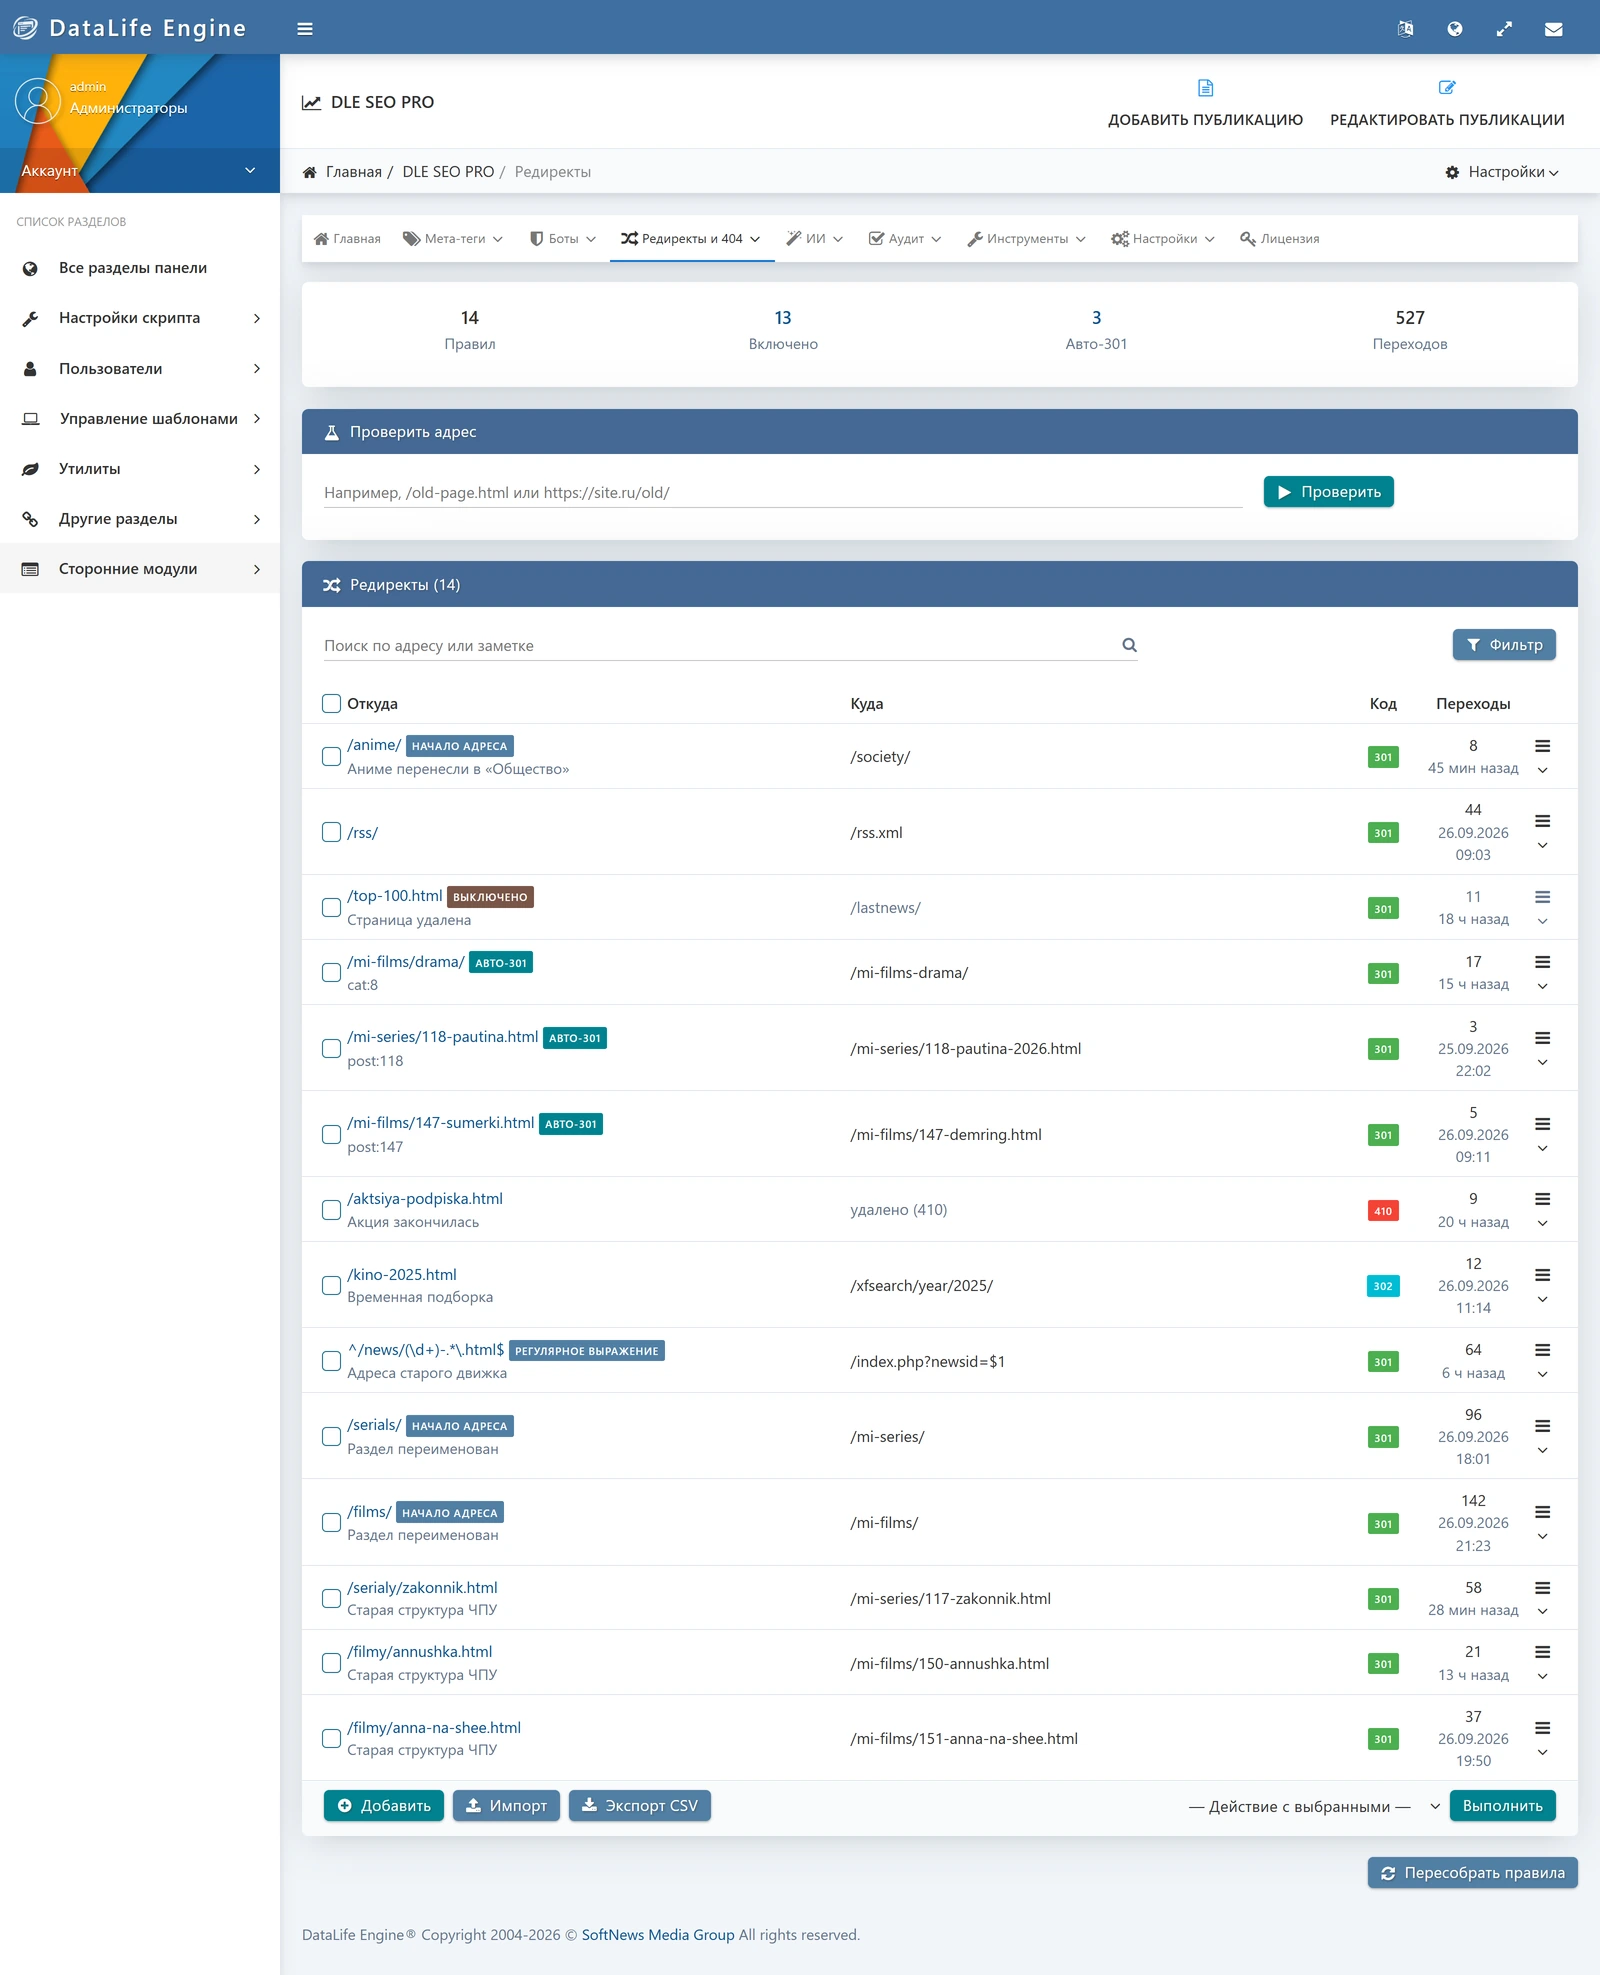Open the Аудит tab menu
The width and height of the screenshot is (1600, 1975).
coord(905,239)
